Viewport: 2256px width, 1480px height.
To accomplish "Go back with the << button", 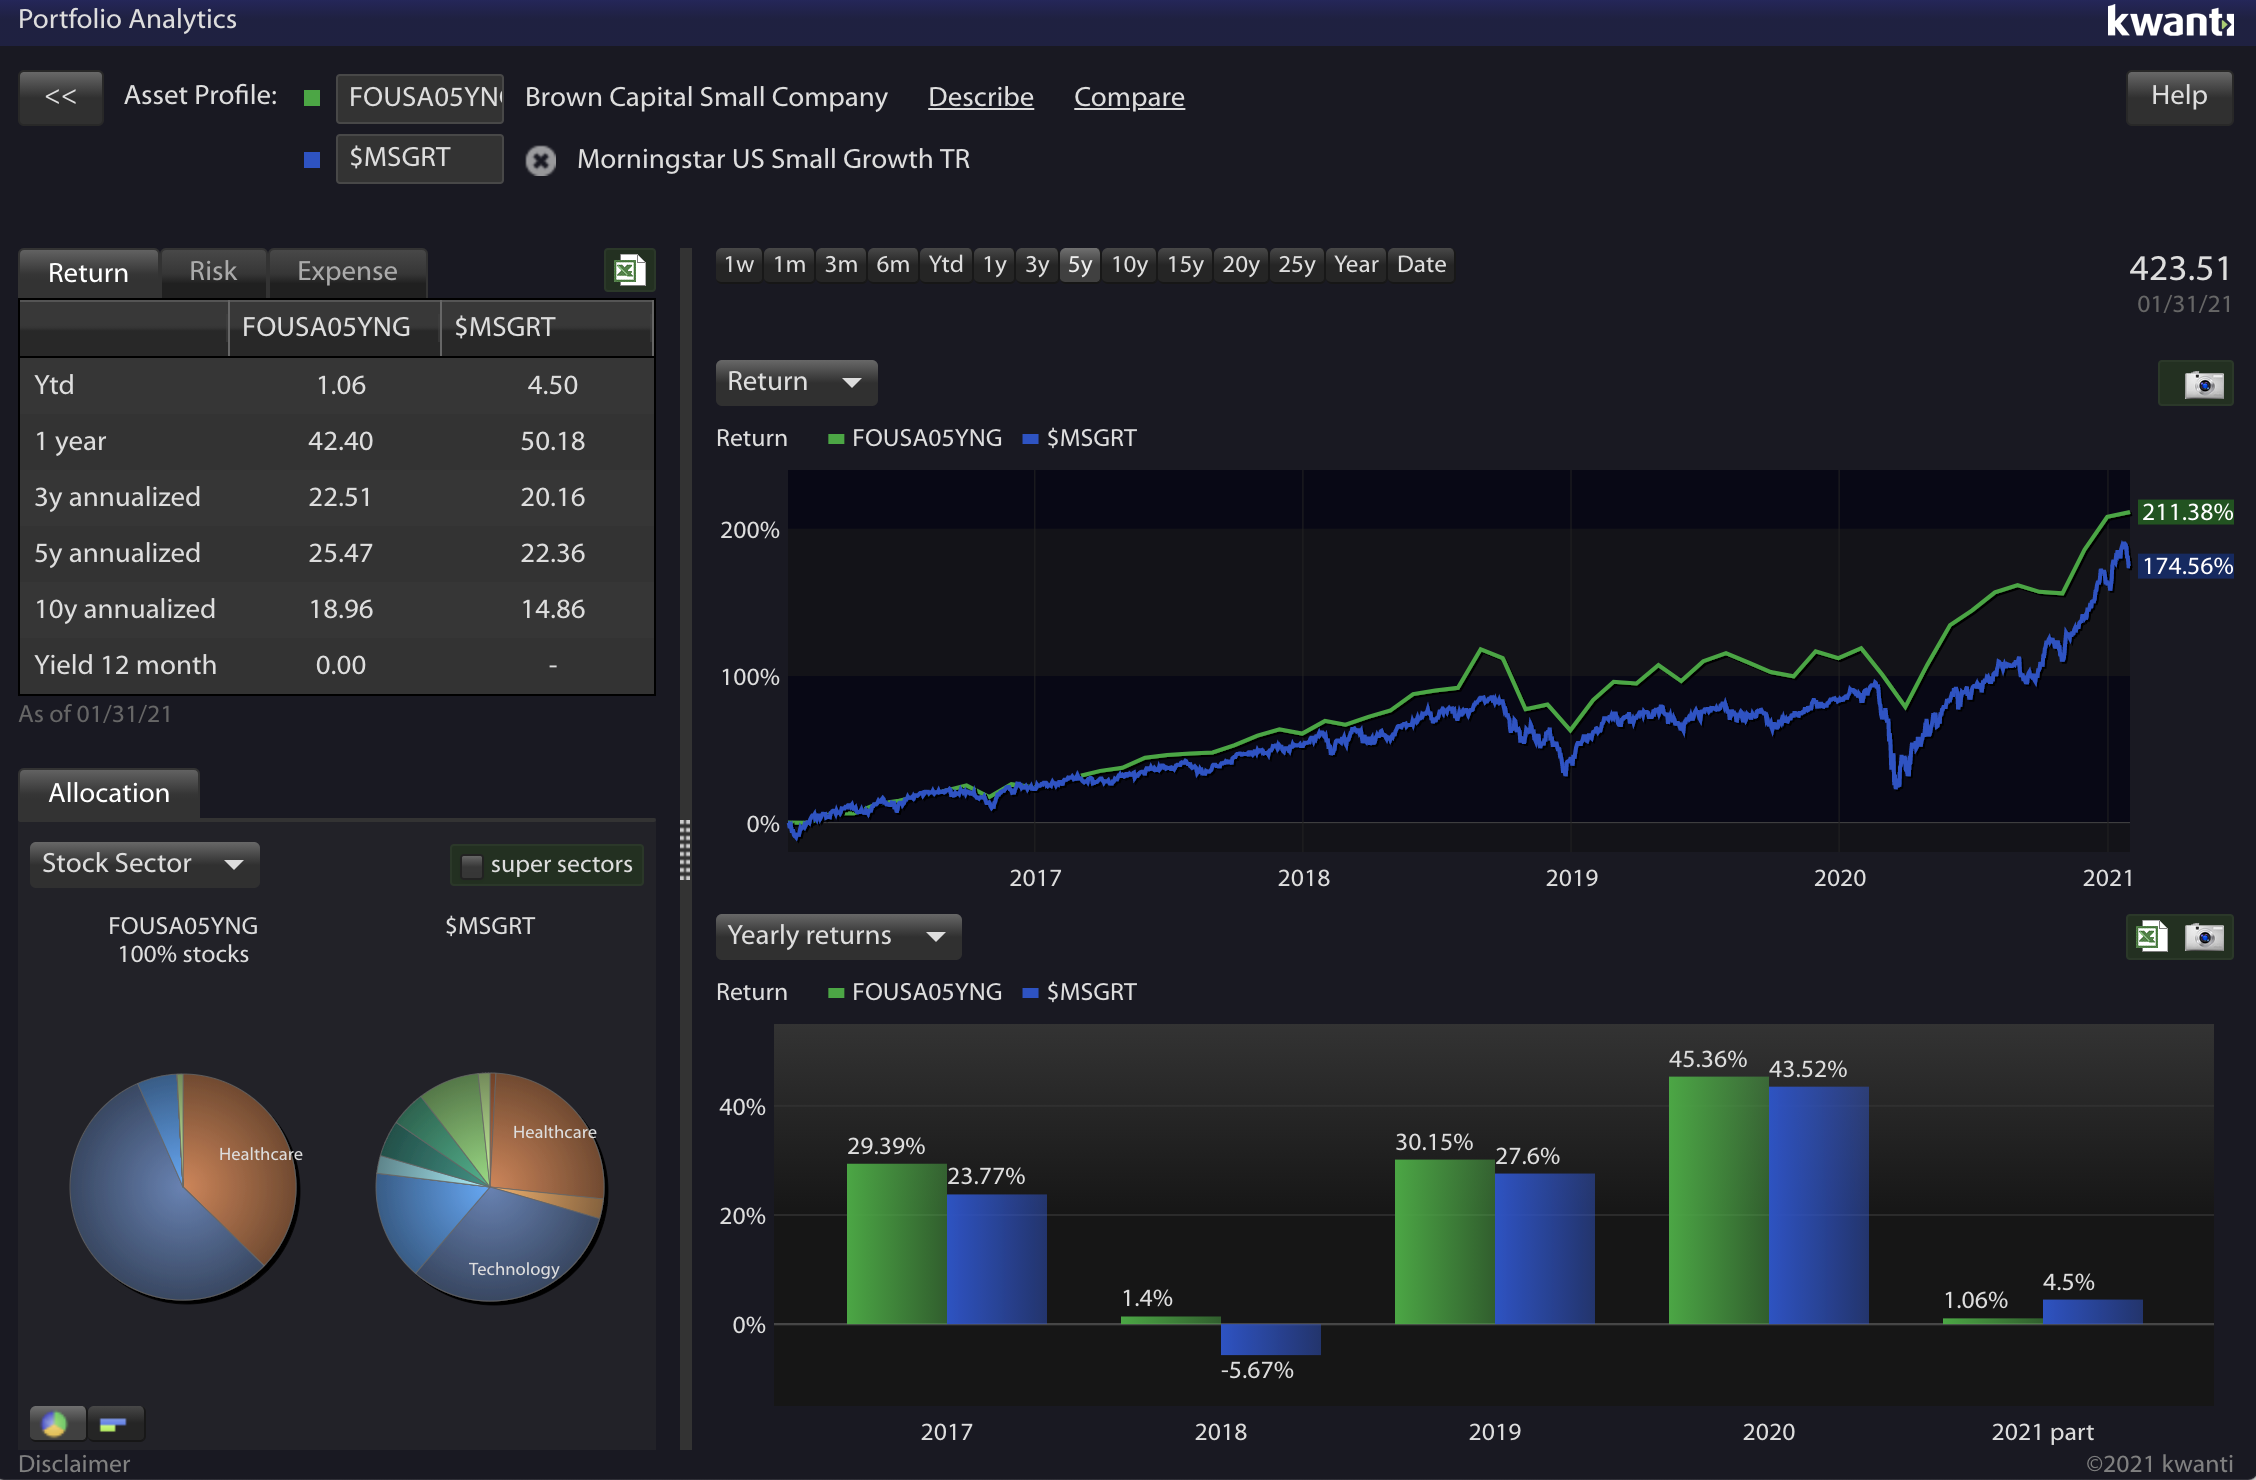I will tap(61, 97).
